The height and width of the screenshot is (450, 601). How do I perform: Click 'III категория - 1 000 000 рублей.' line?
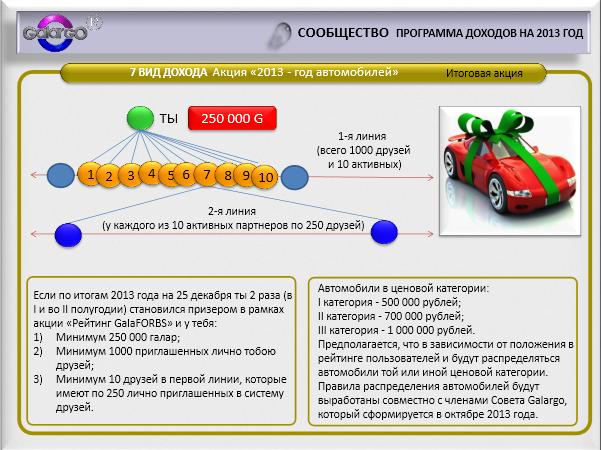point(396,330)
